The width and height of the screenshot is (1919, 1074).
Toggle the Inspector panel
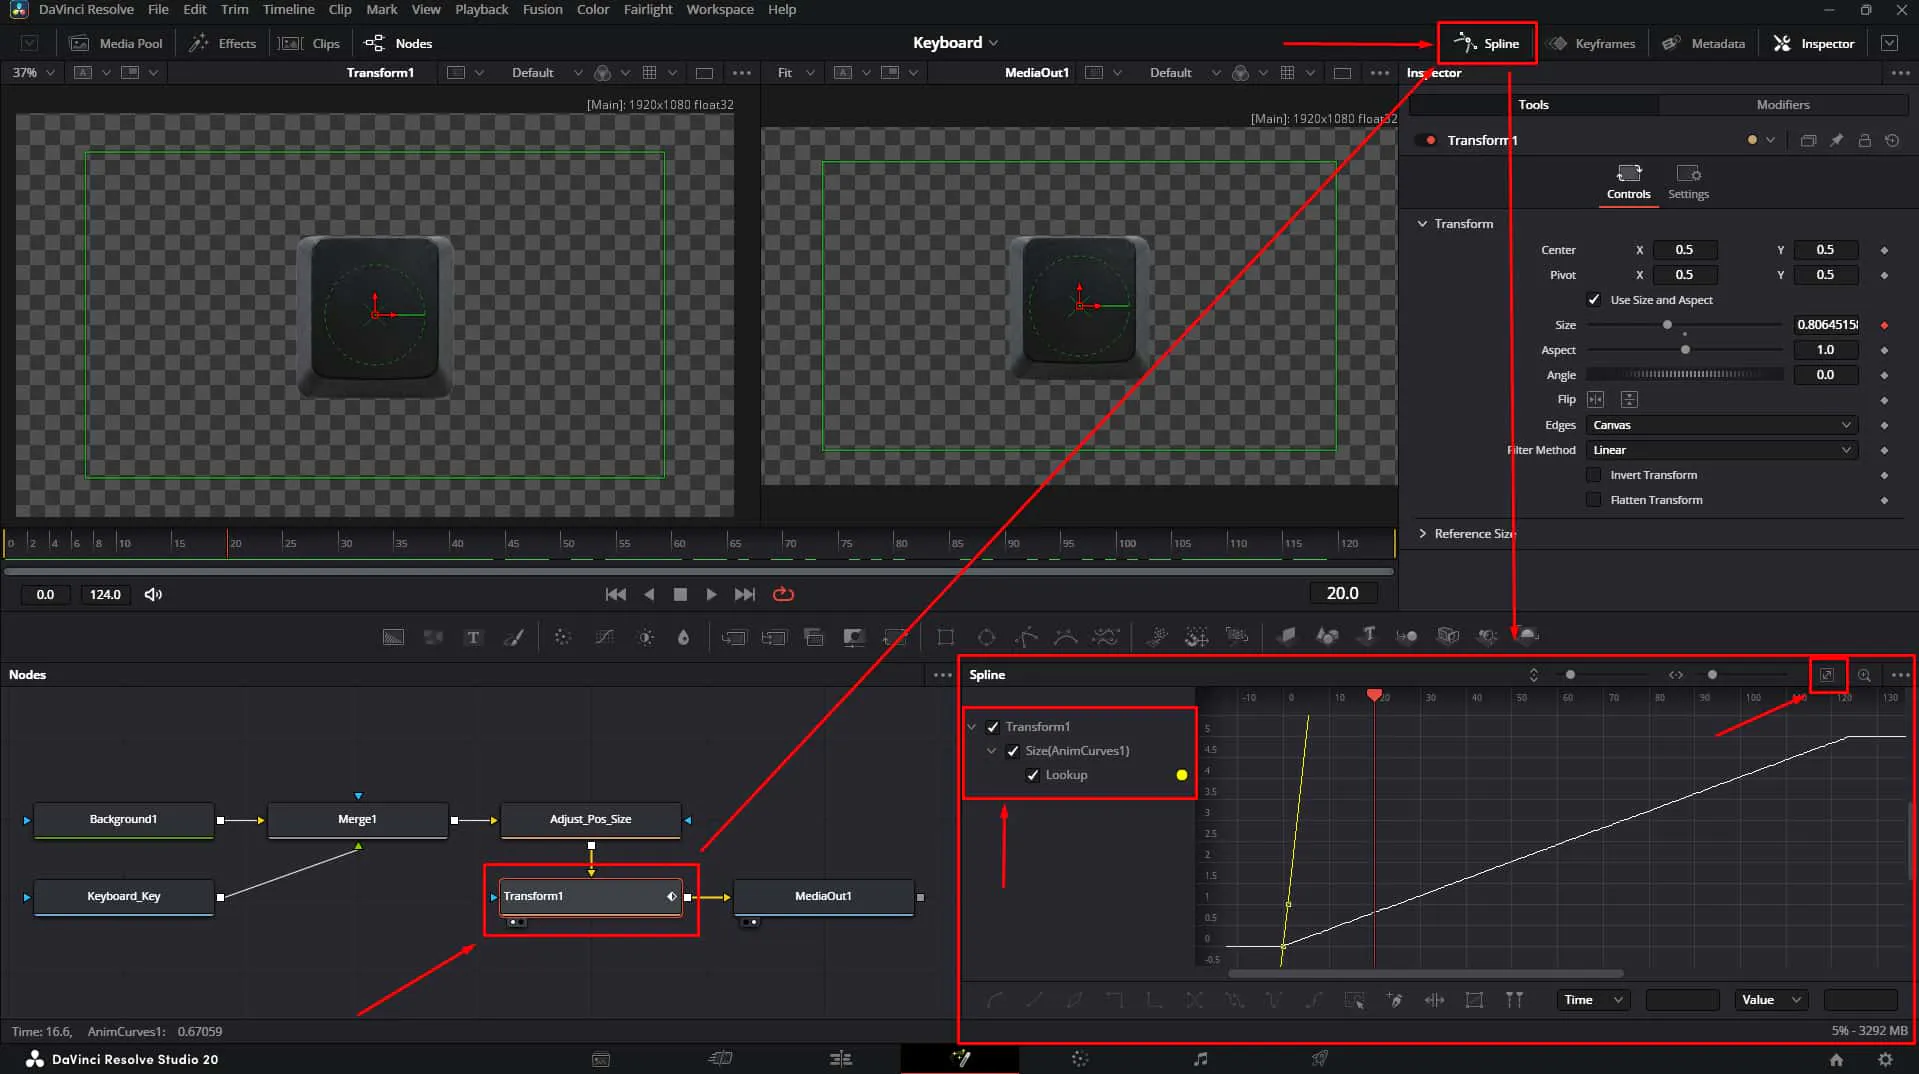click(1814, 43)
